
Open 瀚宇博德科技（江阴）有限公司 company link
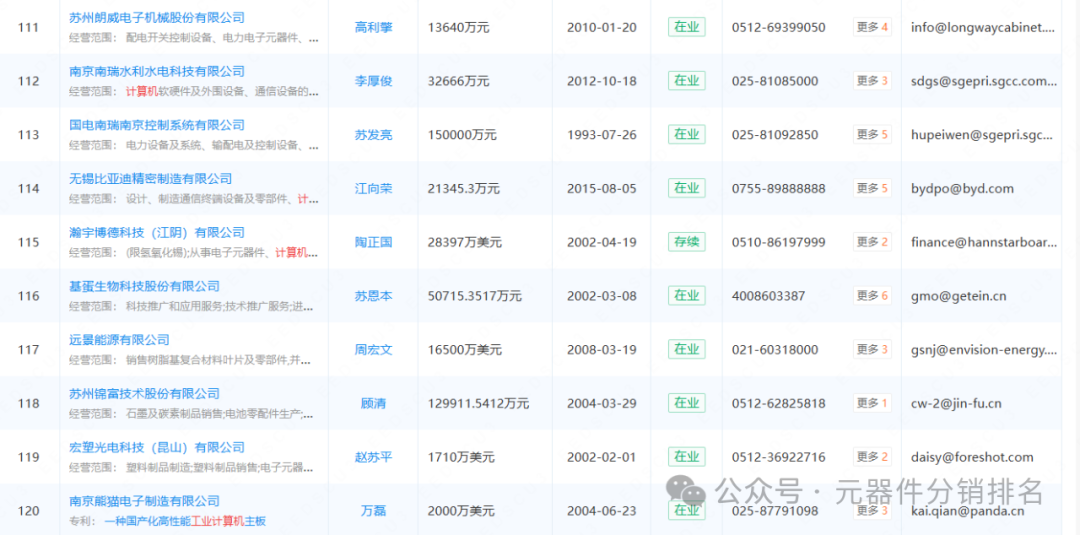click(x=156, y=233)
